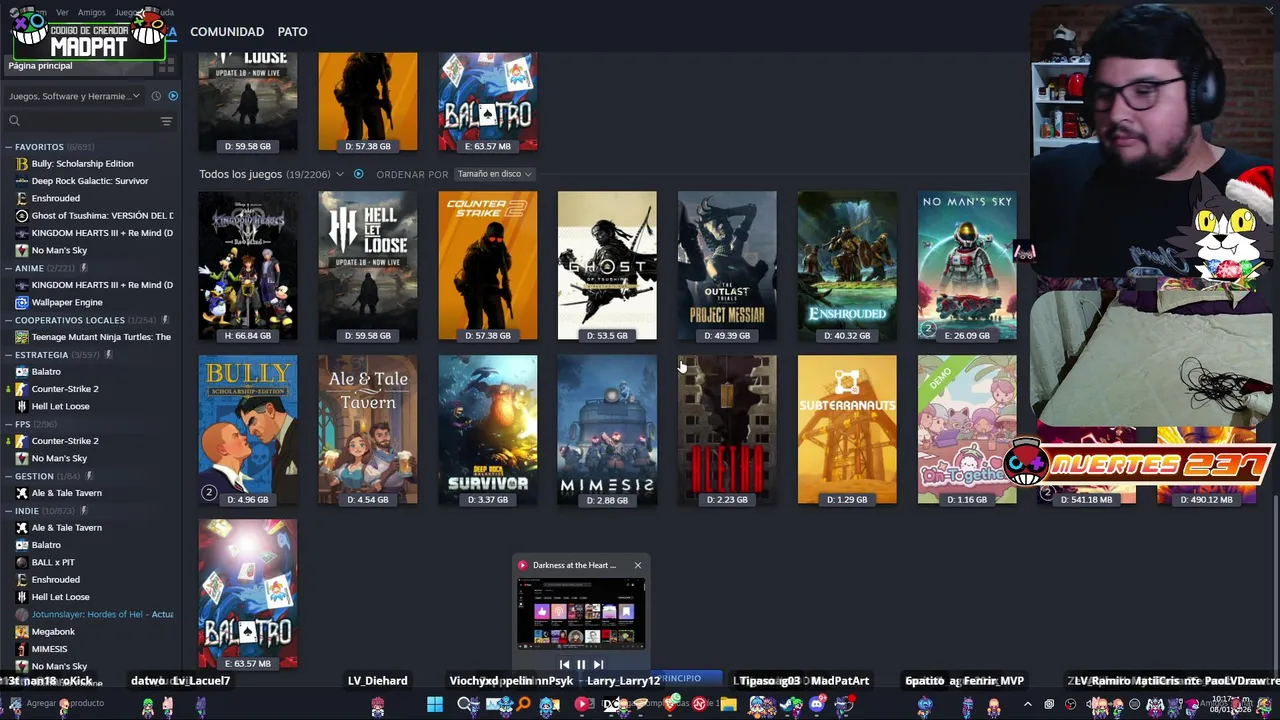This screenshot has height=720, width=1280.
Task: Open Discord from the taskbar
Action: (x=817, y=705)
